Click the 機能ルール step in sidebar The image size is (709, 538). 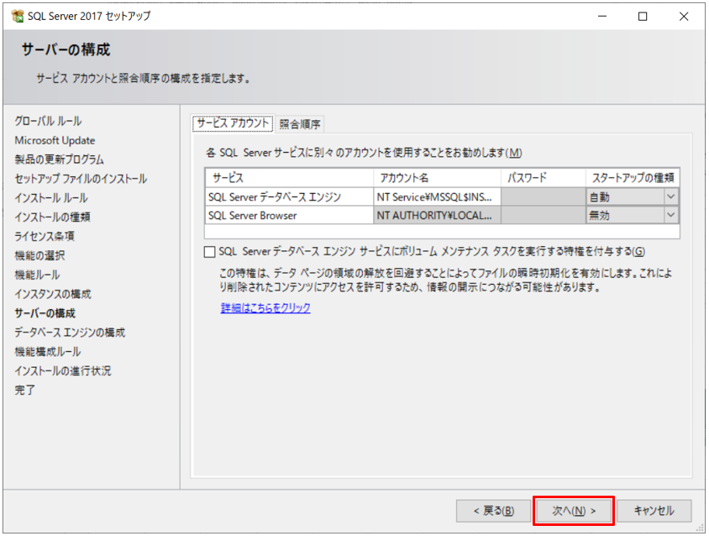pyautogui.click(x=37, y=275)
